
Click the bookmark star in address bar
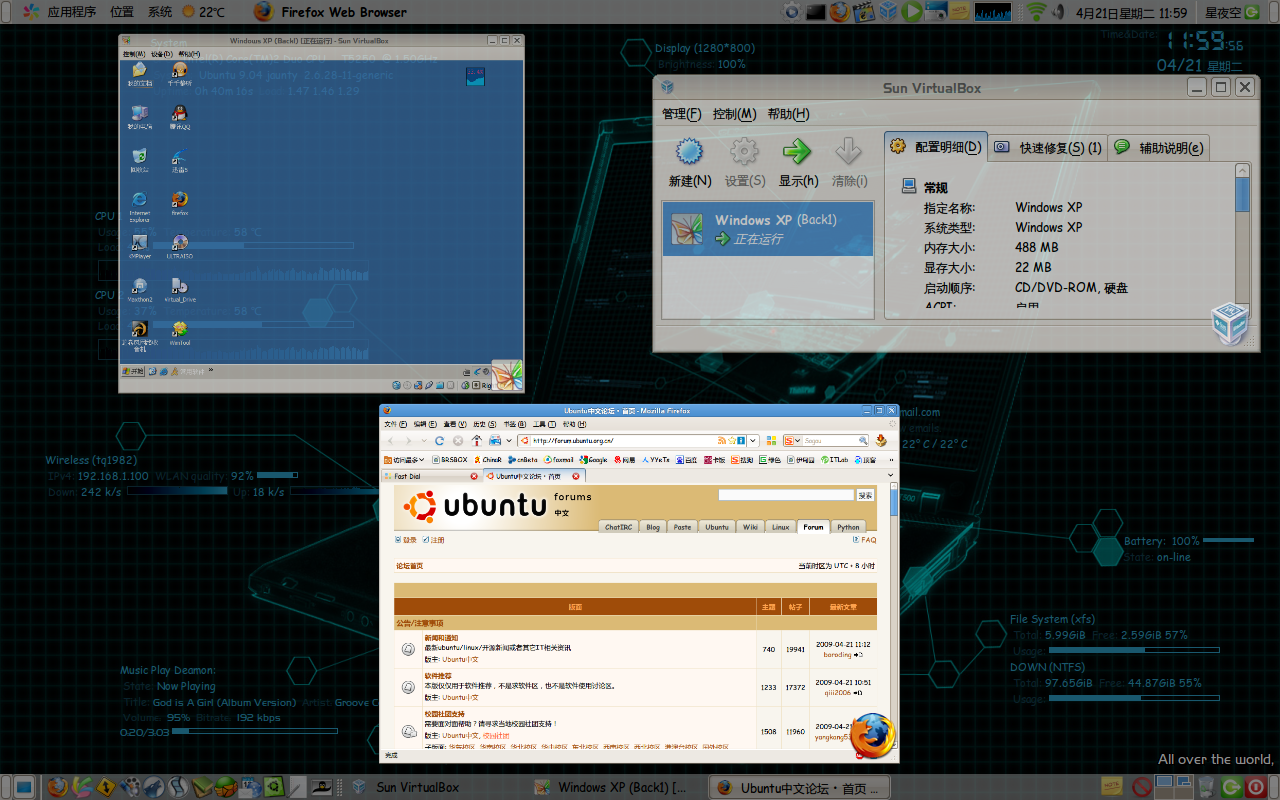[732, 441]
